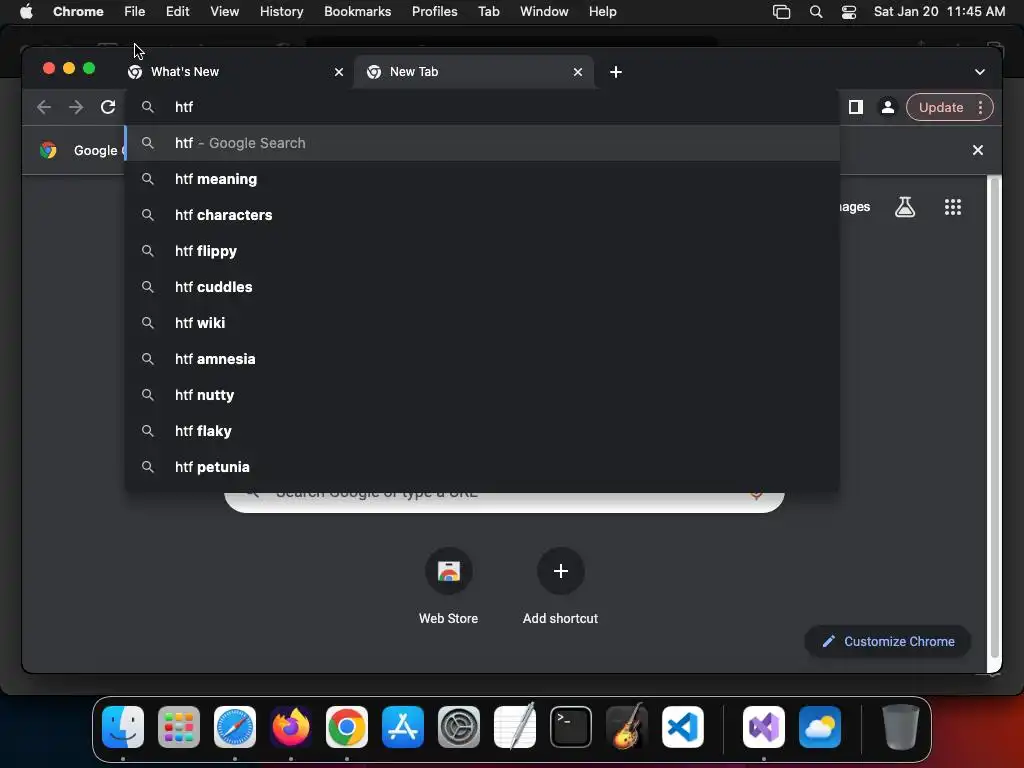The height and width of the screenshot is (768, 1024).
Task: Choose suggestion htf meaning
Action: pyautogui.click(x=482, y=179)
